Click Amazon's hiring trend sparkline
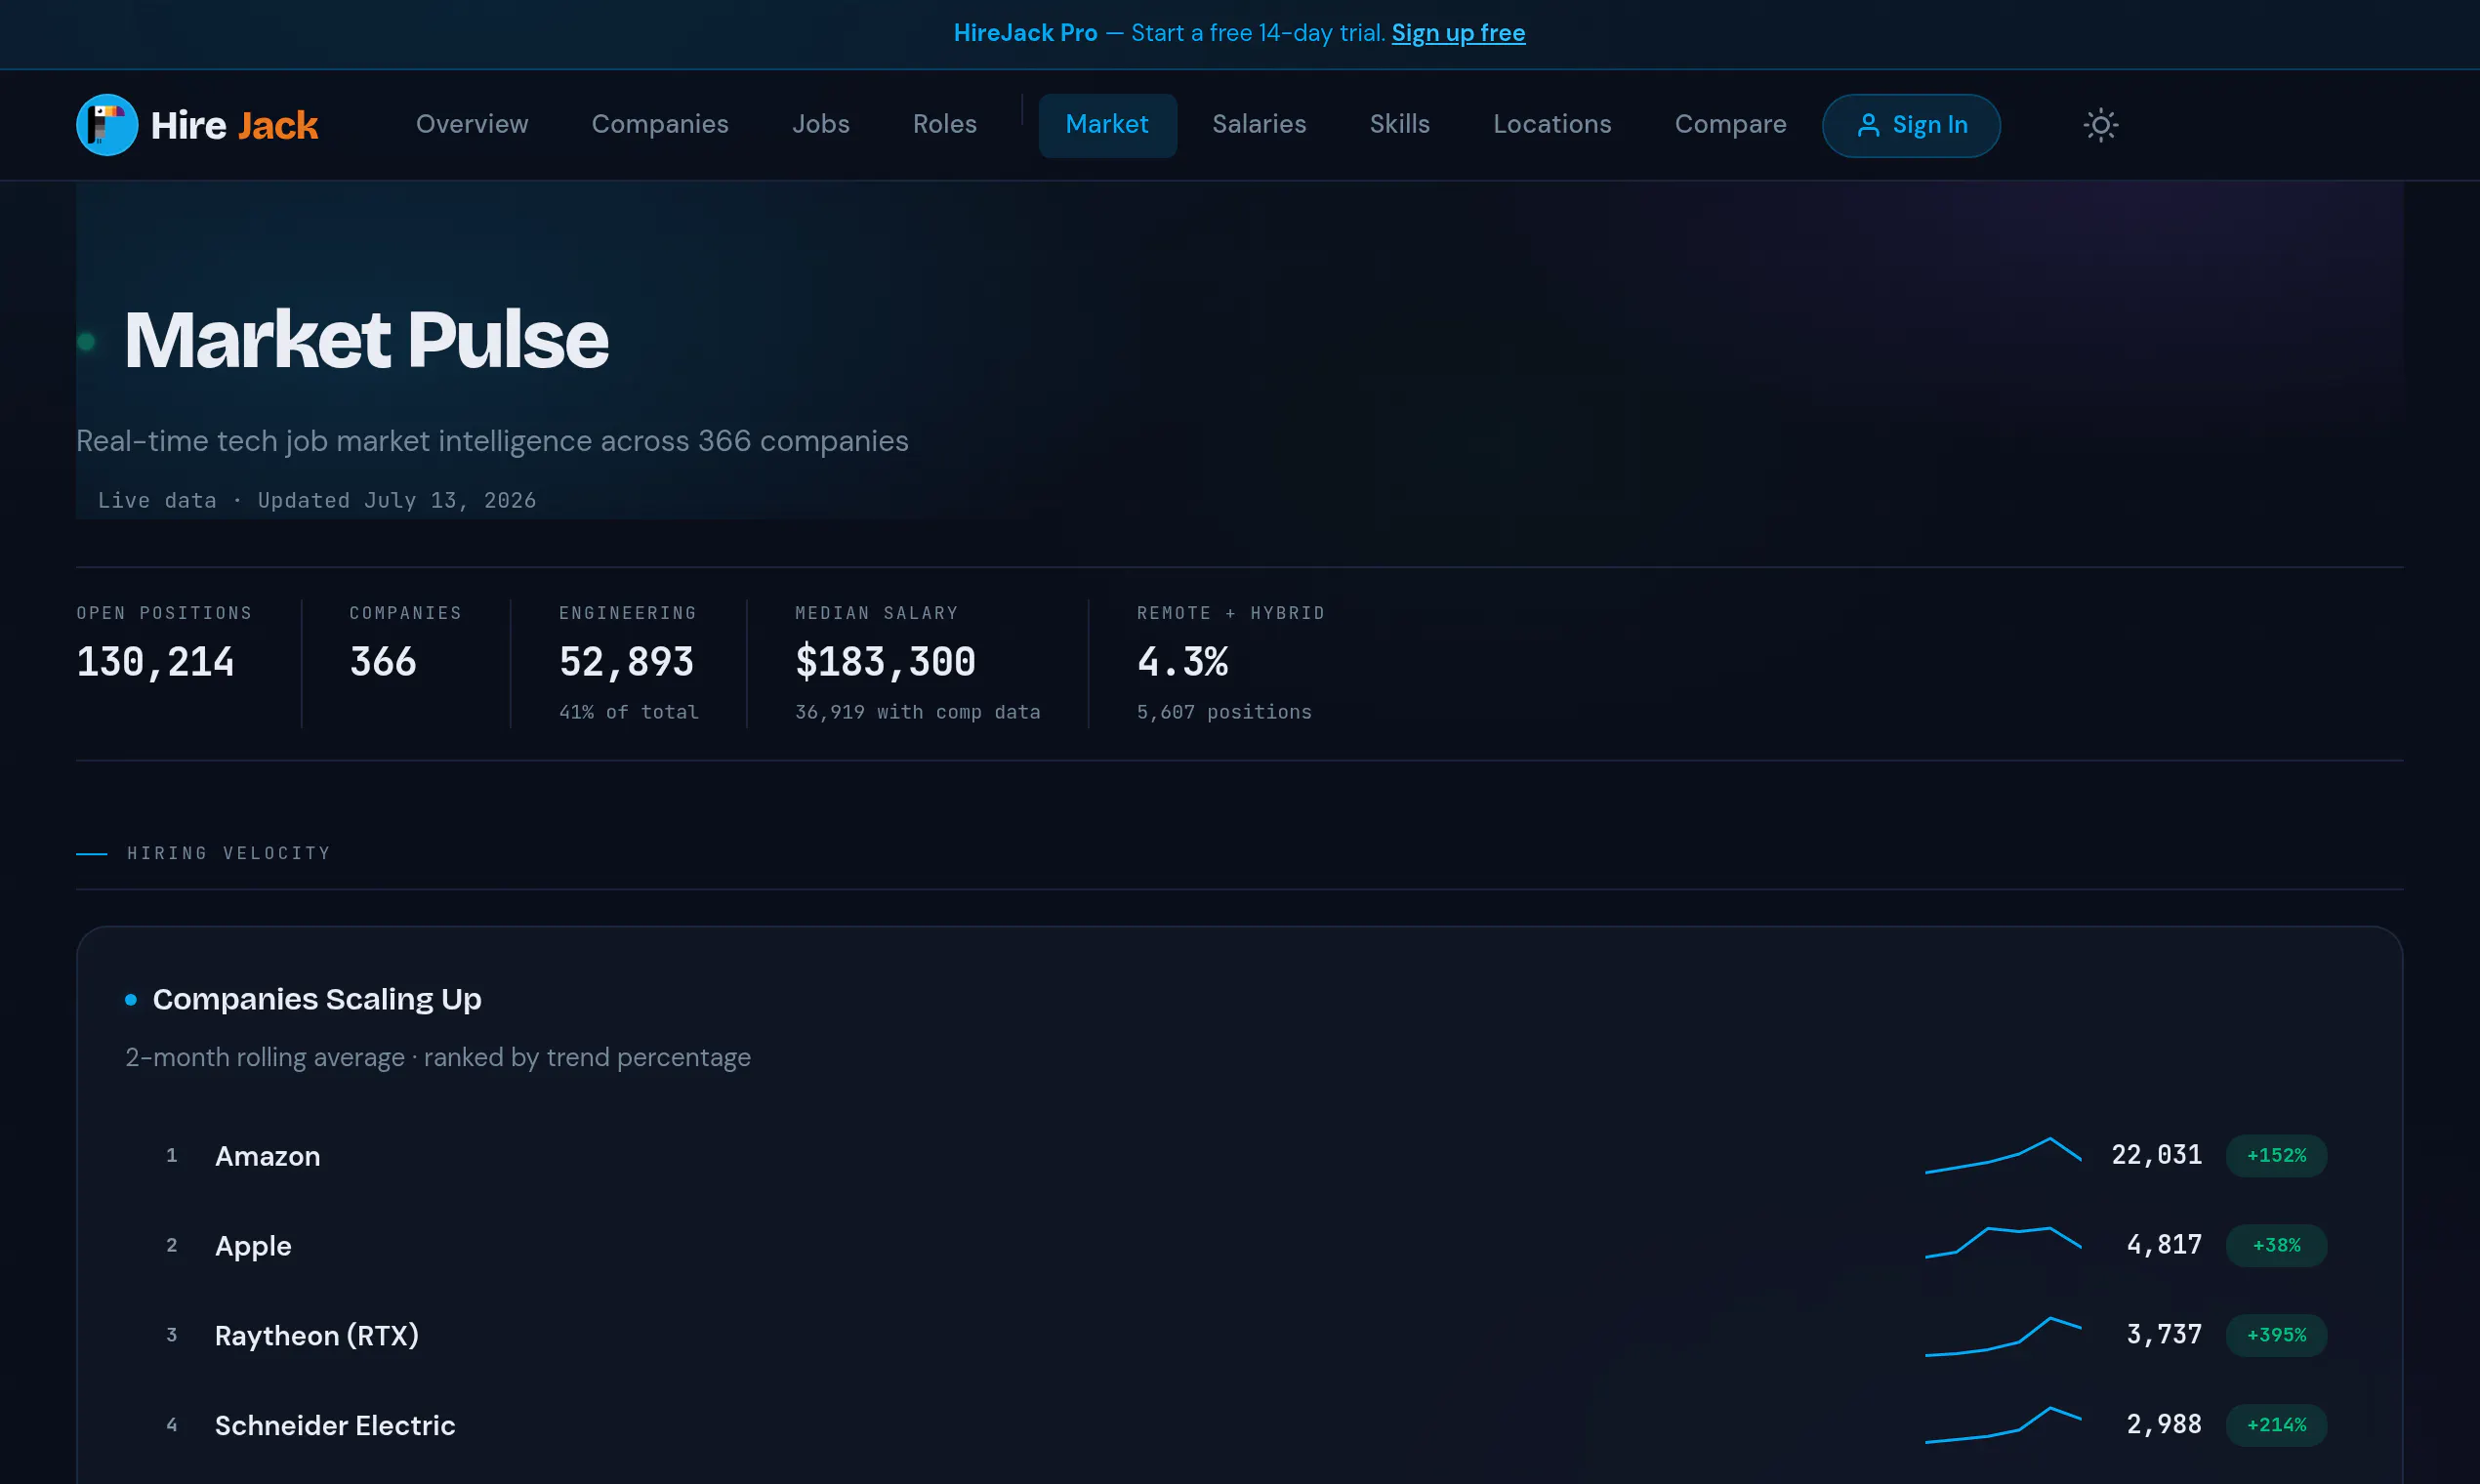 2003,1155
